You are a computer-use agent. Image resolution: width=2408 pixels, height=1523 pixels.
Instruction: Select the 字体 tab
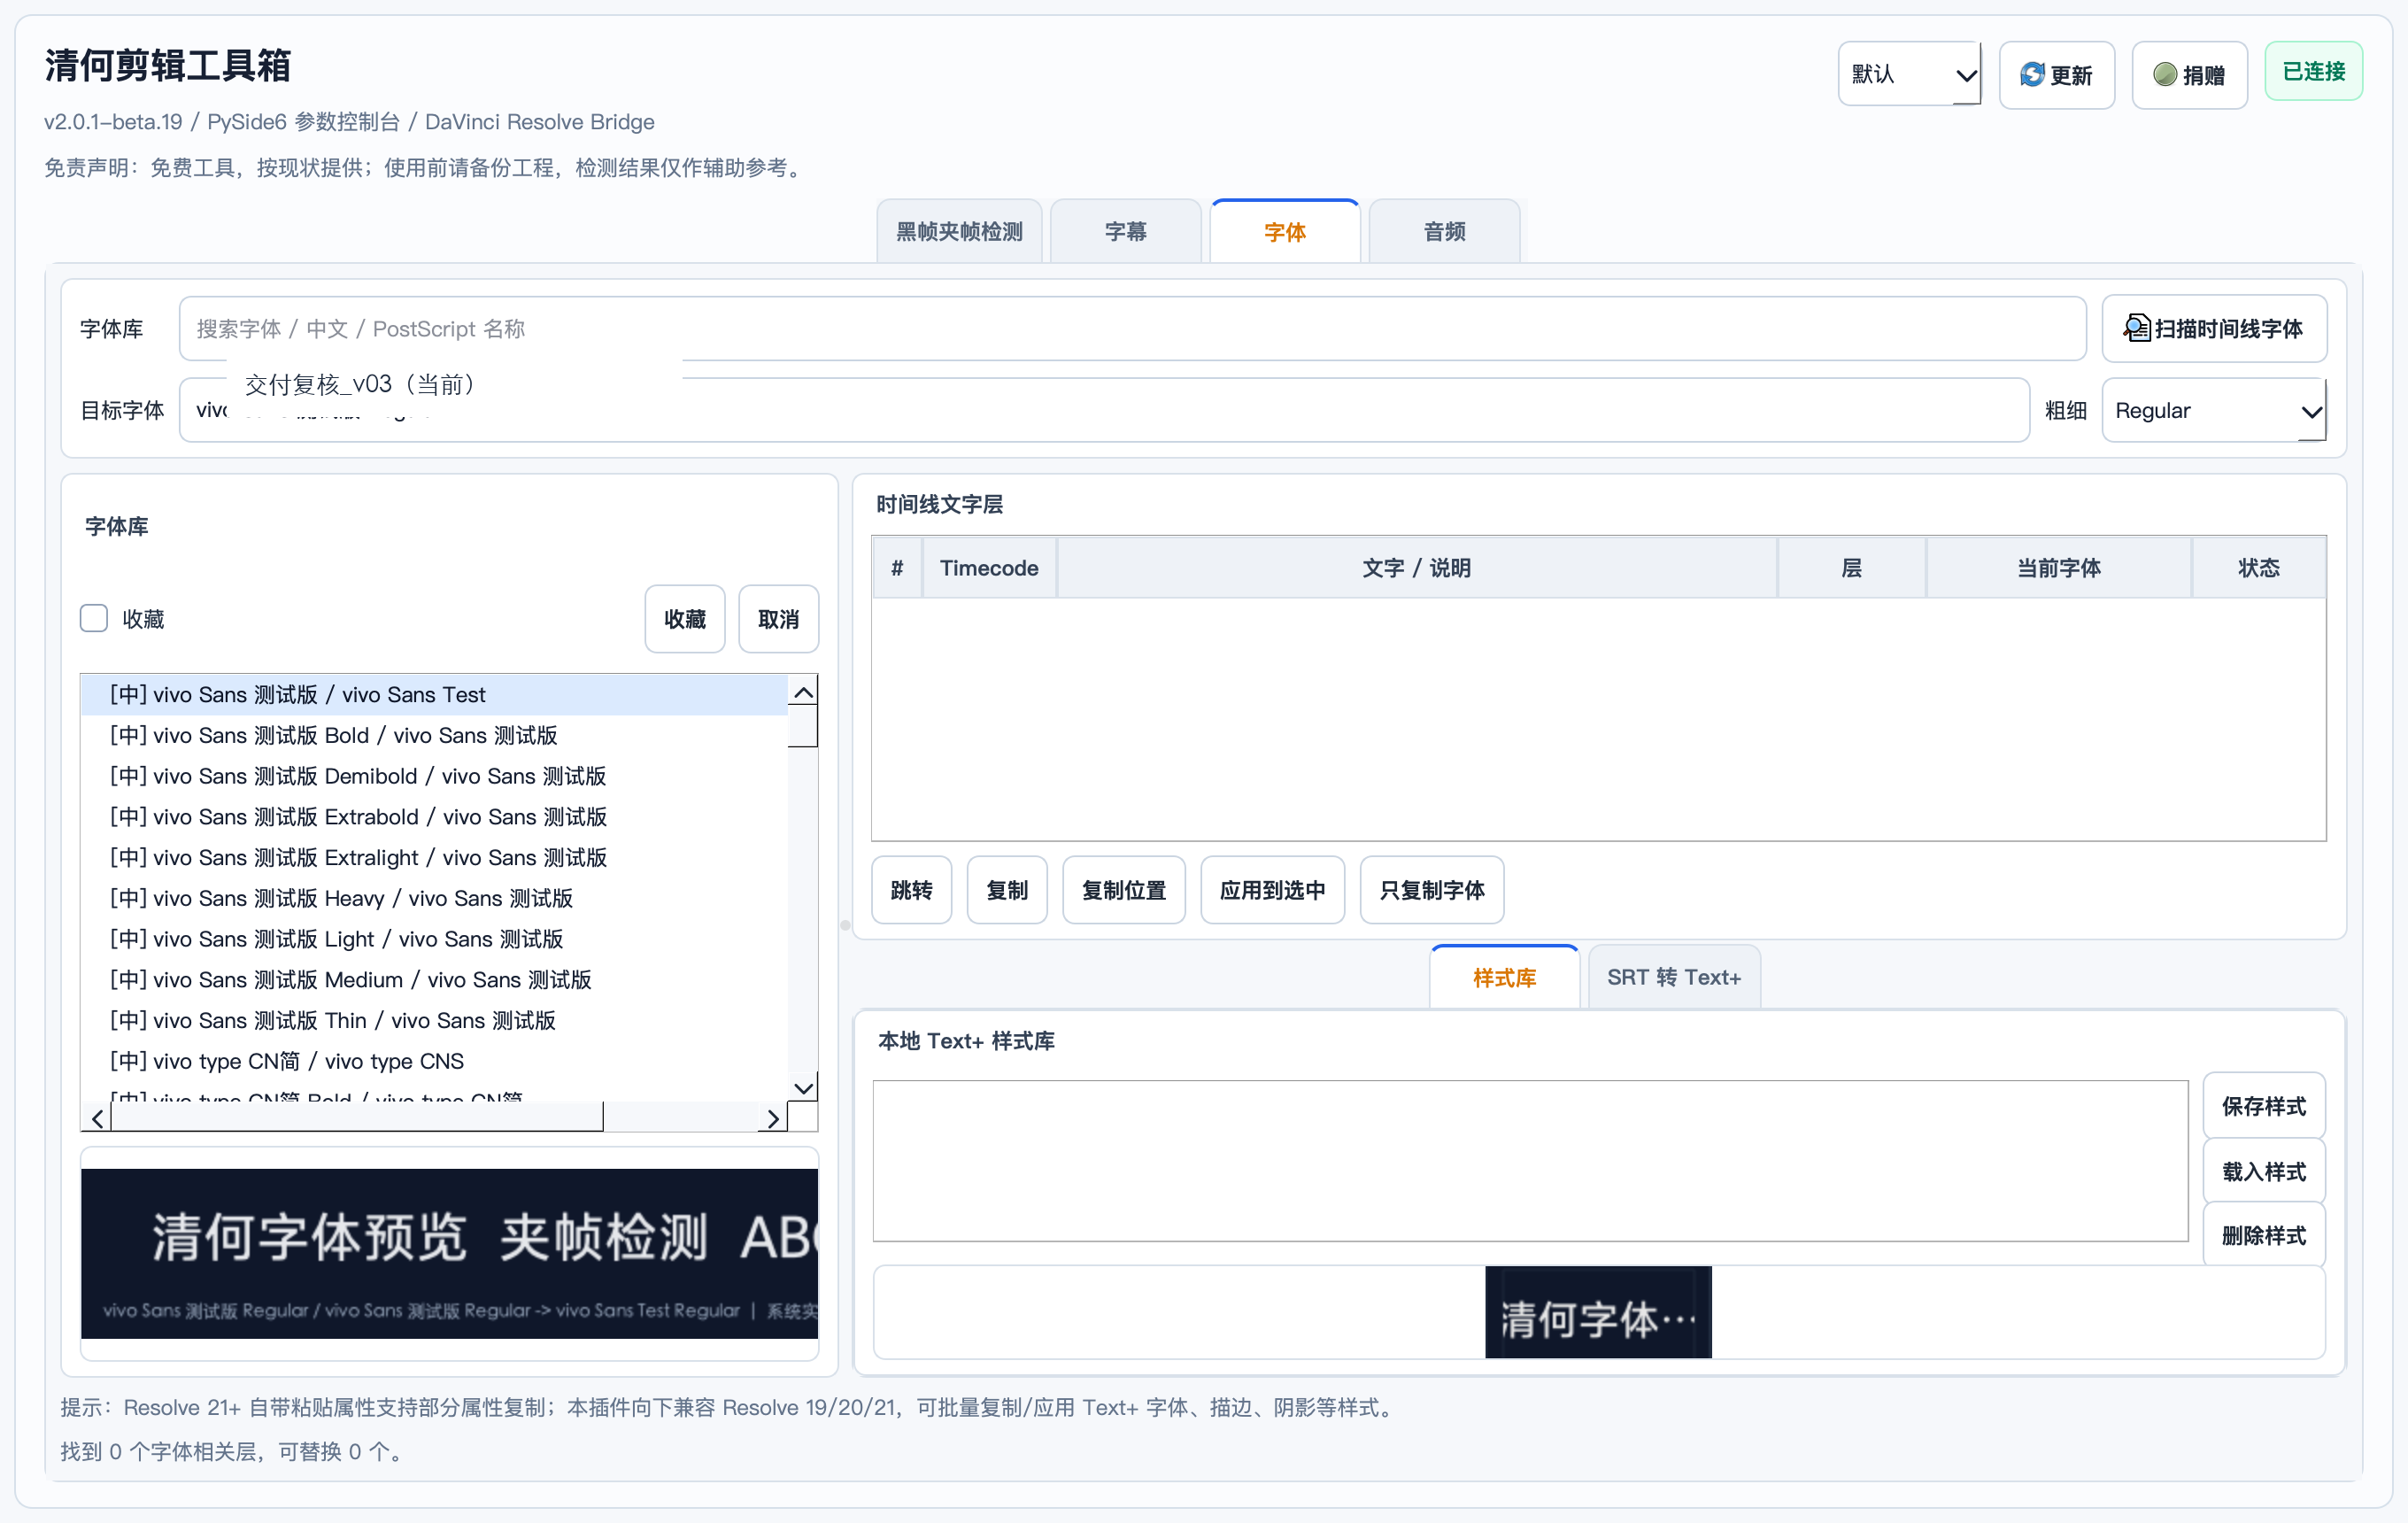pos(1285,232)
